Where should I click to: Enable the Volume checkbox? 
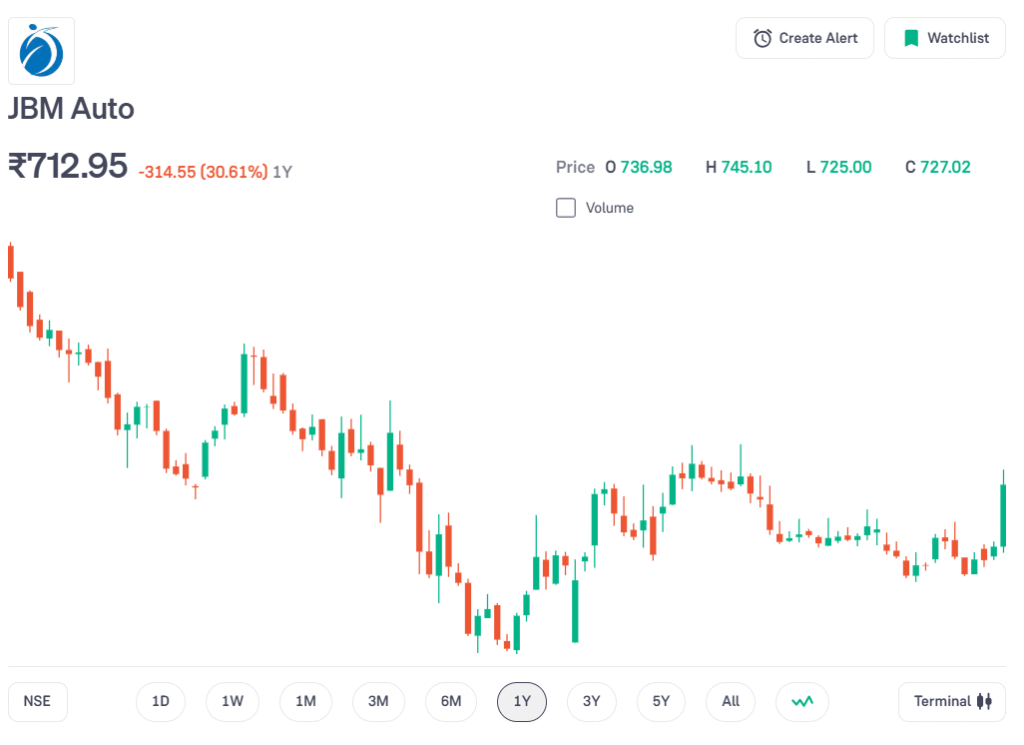[x=566, y=207]
